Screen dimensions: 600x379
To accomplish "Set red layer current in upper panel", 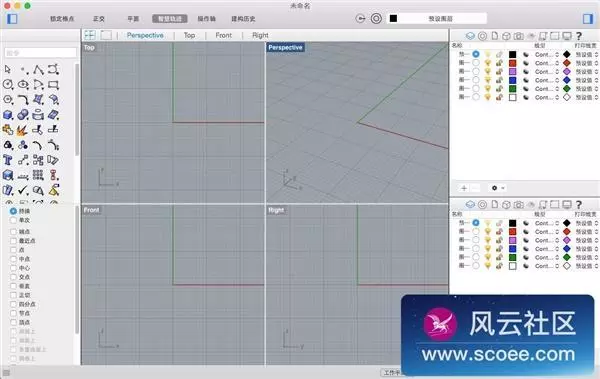I will click(x=476, y=62).
